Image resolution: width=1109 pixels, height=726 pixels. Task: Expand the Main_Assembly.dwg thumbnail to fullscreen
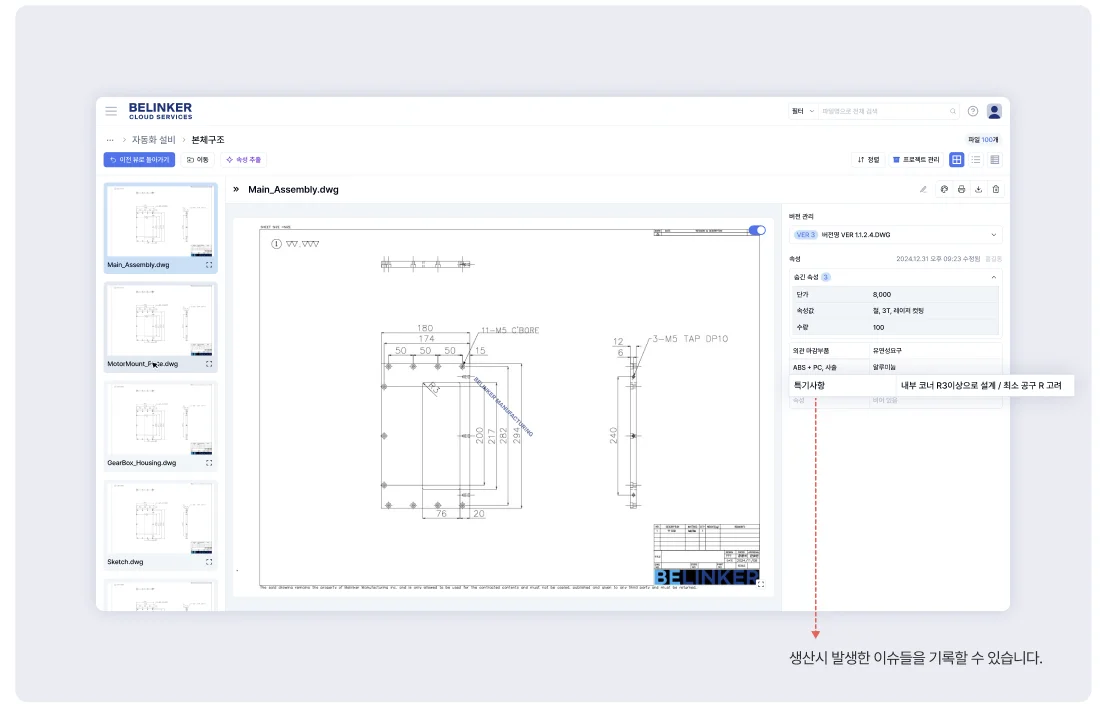[209, 265]
